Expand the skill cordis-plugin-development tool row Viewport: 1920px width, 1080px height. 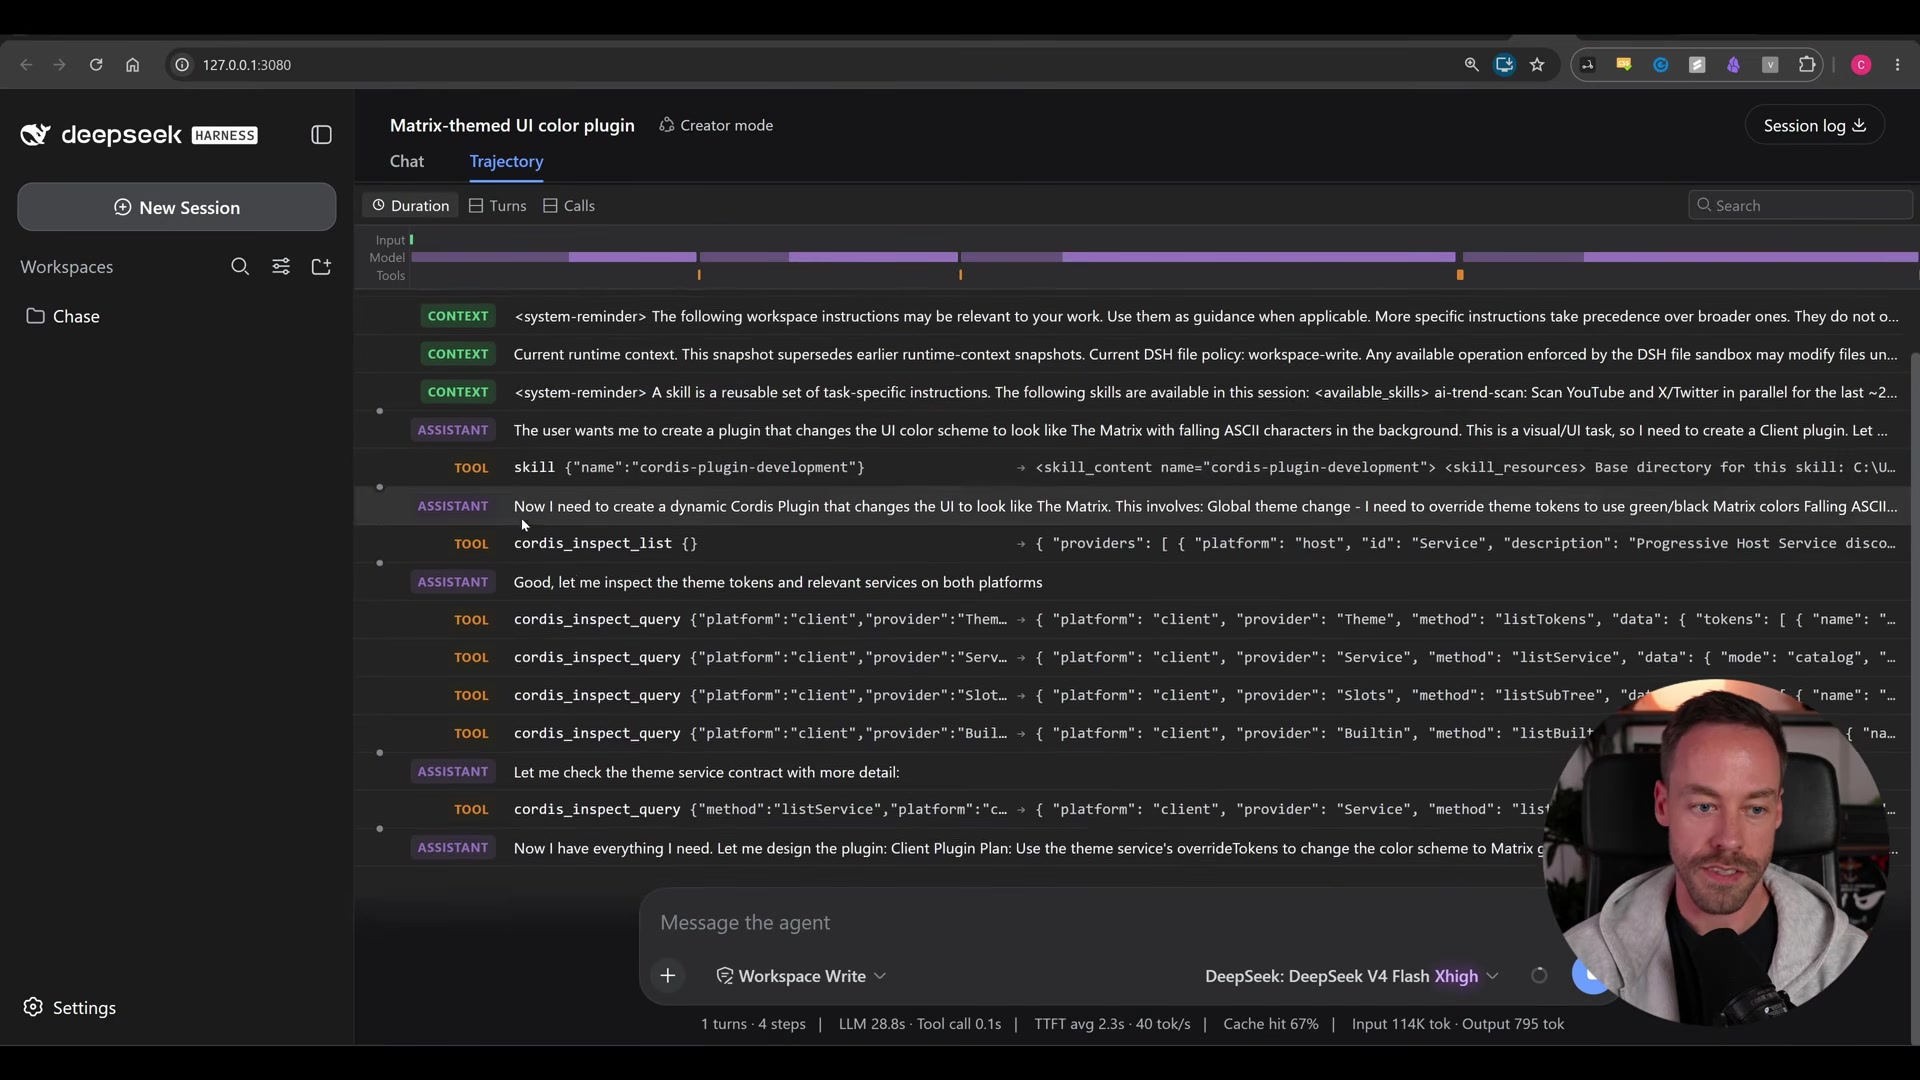coord(1132,468)
